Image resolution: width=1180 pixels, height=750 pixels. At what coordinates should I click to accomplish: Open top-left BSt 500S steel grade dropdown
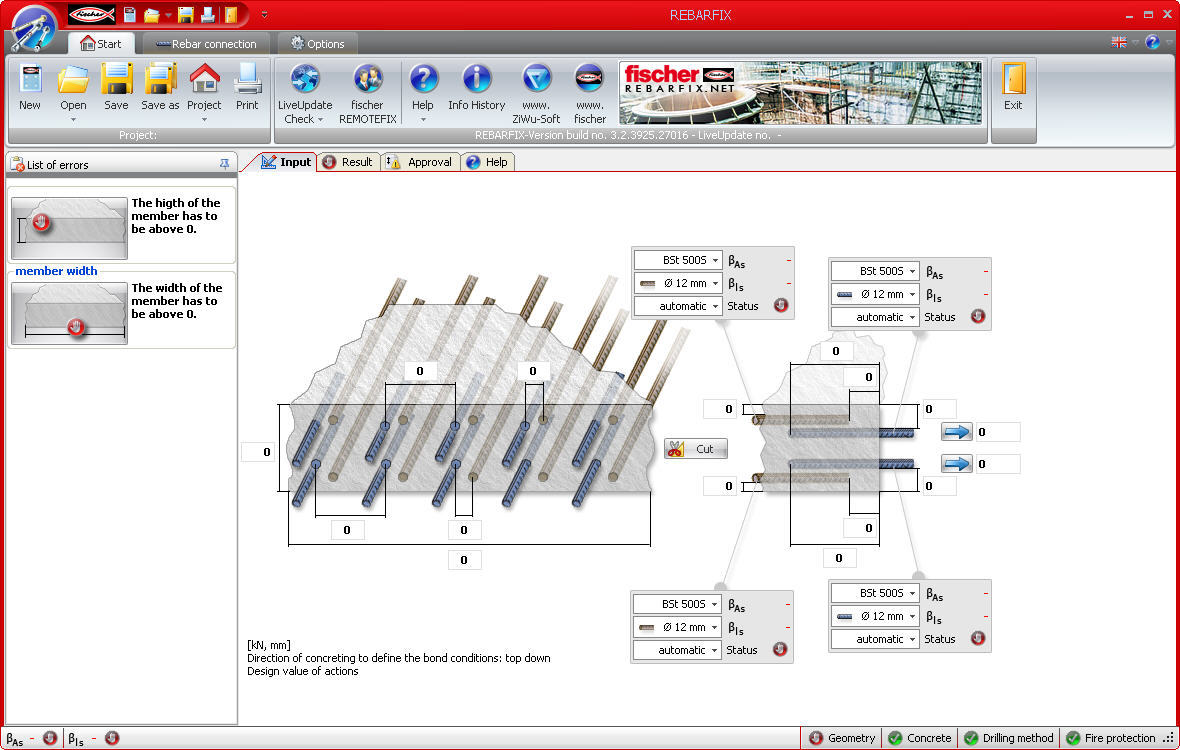[678, 260]
